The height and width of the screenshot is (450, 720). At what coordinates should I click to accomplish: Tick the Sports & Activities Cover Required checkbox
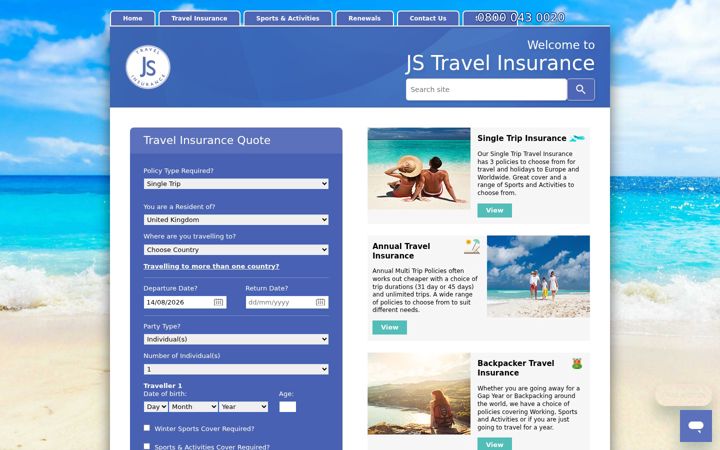(x=147, y=446)
